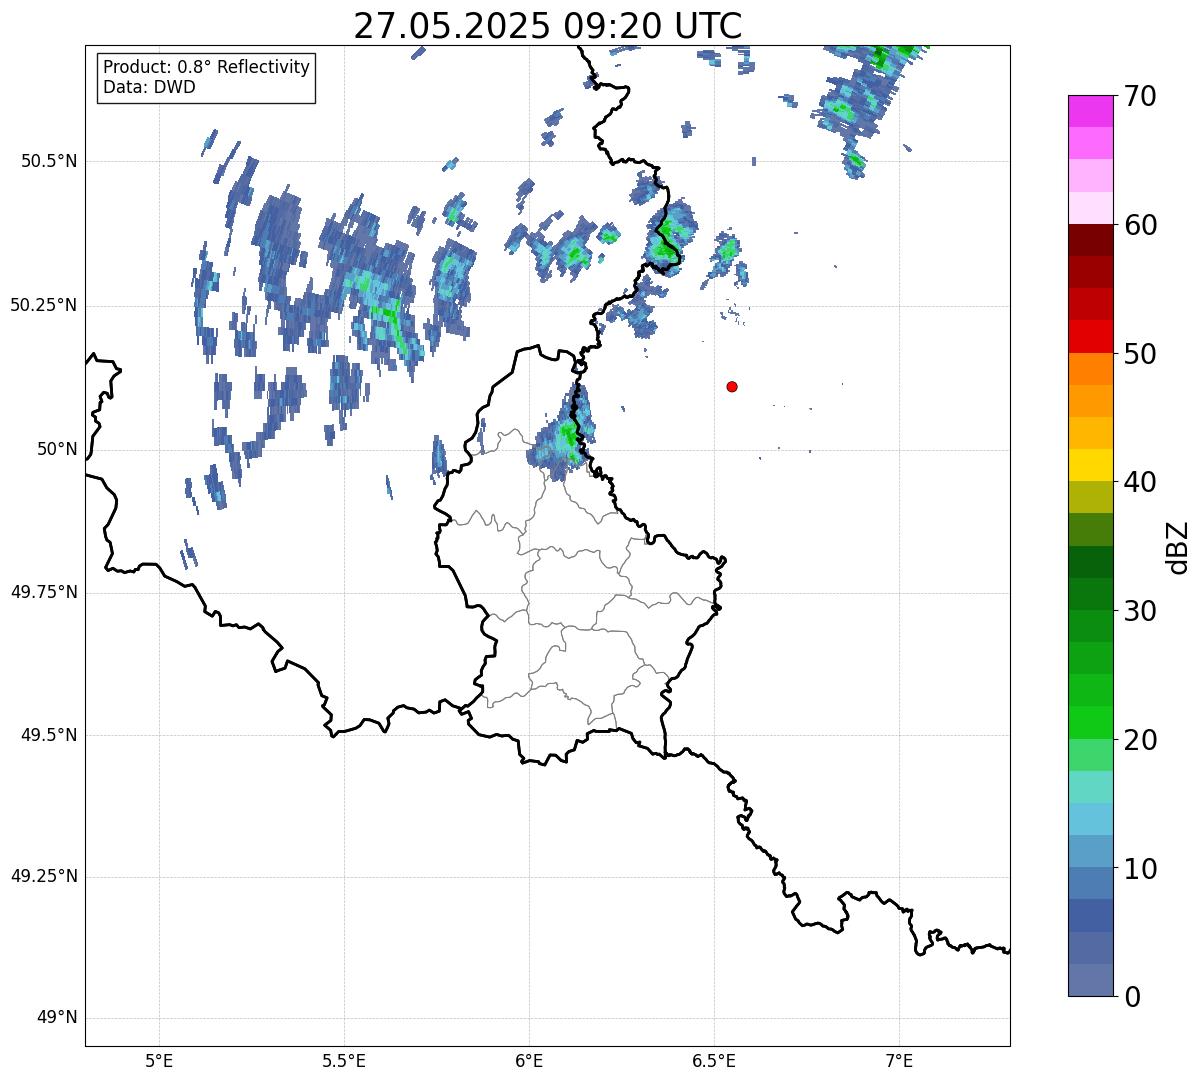Pick the bright green colorbar segment above 20
Image resolution: width=1202 pixels, height=1081 pixels.
(x=1090, y=723)
